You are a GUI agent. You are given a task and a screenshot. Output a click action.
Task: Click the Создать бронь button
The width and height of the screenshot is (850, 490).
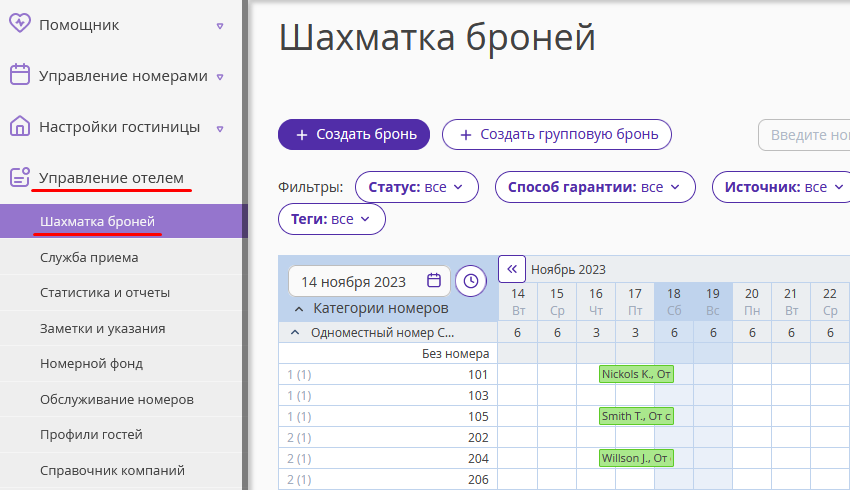[354, 134]
